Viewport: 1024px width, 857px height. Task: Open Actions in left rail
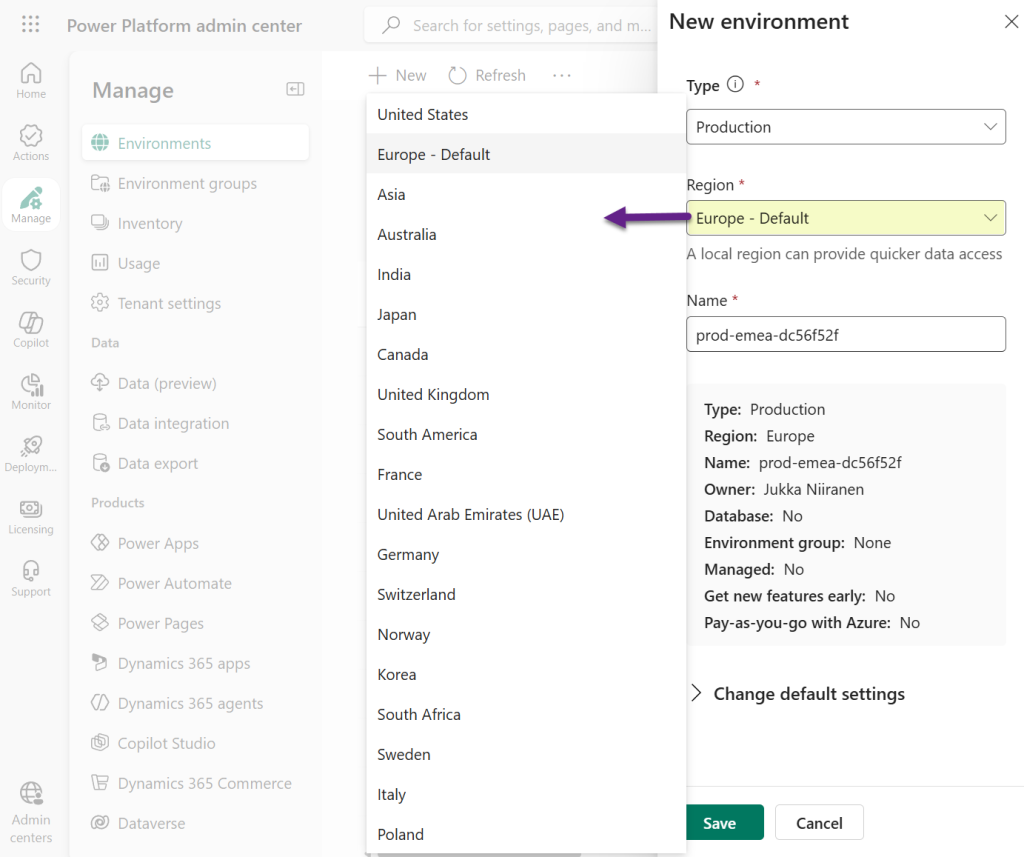click(x=31, y=143)
